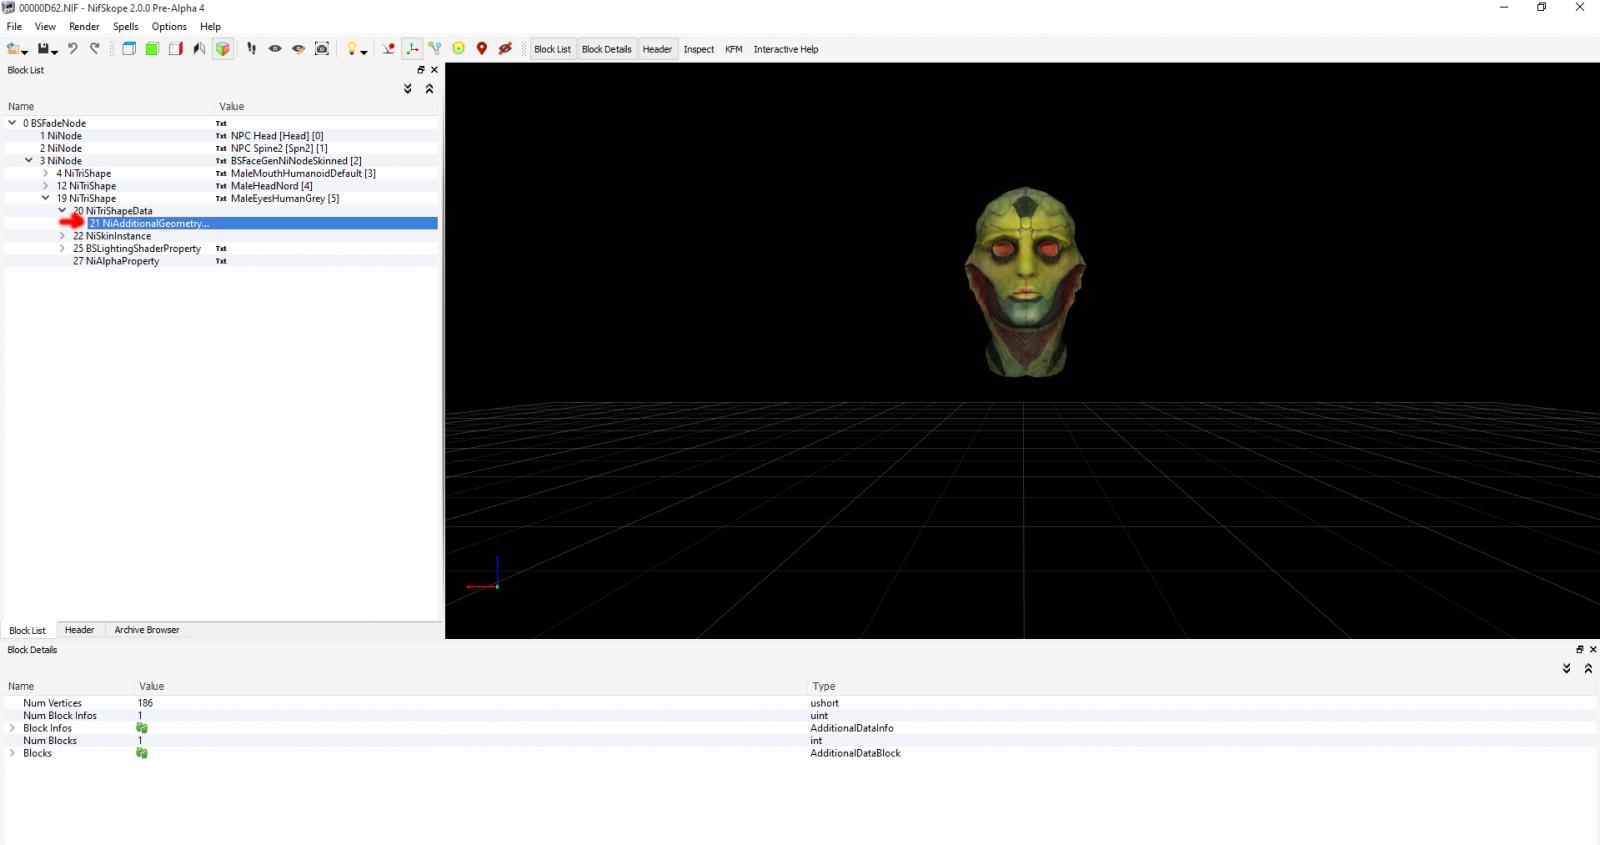The height and width of the screenshot is (845, 1600).
Task: Click the flip view icon beside the cube
Action: pyautogui.click(x=199, y=49)
